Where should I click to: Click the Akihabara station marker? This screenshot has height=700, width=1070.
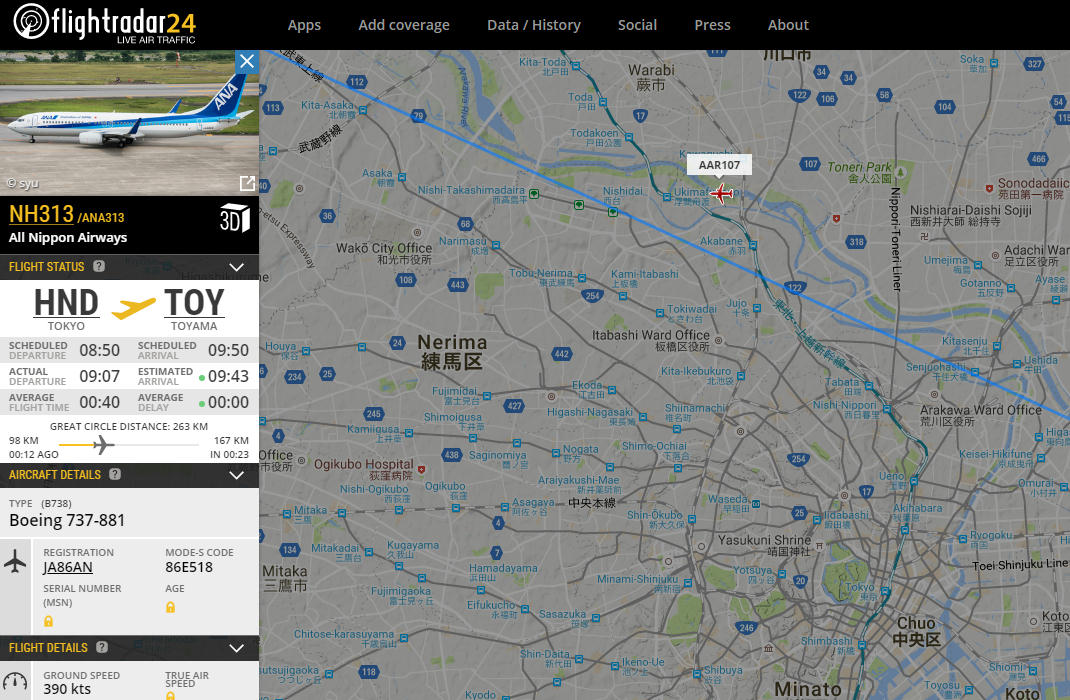pyautogui.click(x=906, y=529)
